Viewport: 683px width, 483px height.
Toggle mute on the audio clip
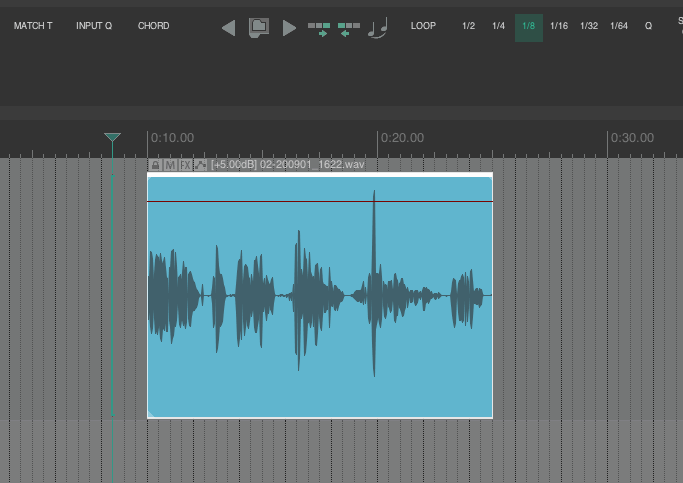(170, 165)
